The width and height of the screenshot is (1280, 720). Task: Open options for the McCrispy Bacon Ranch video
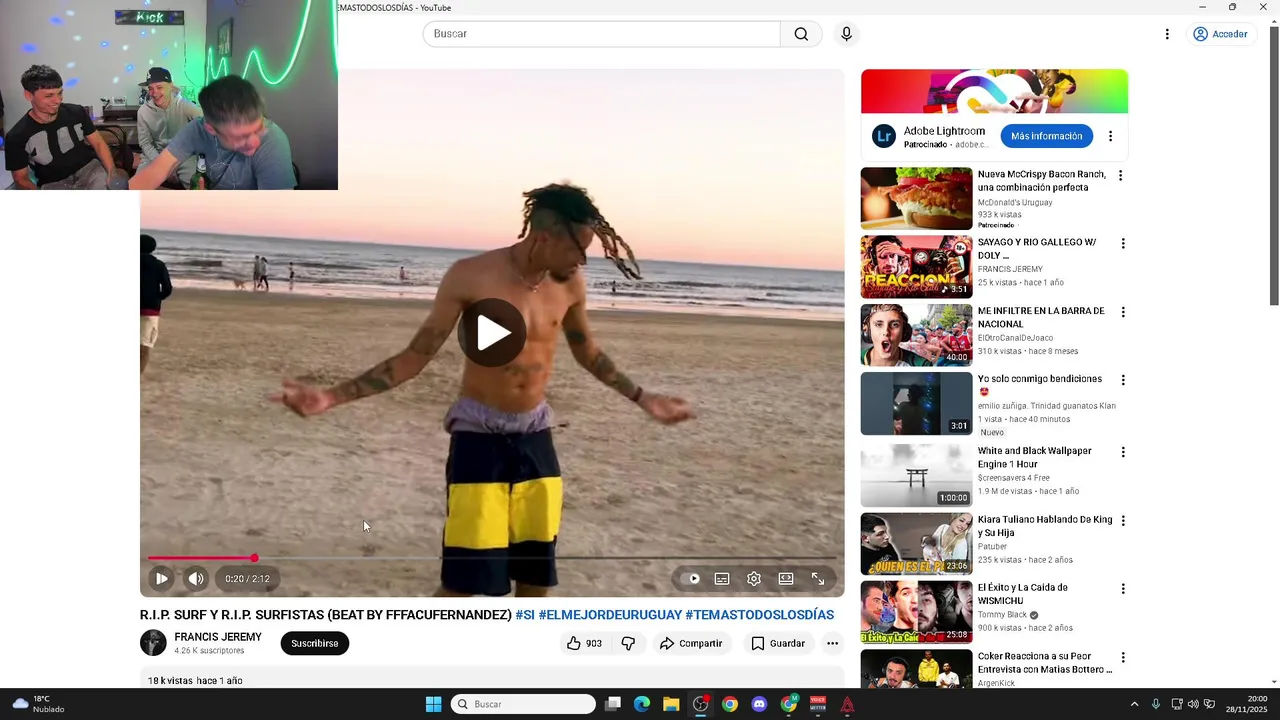[1120, 175]
